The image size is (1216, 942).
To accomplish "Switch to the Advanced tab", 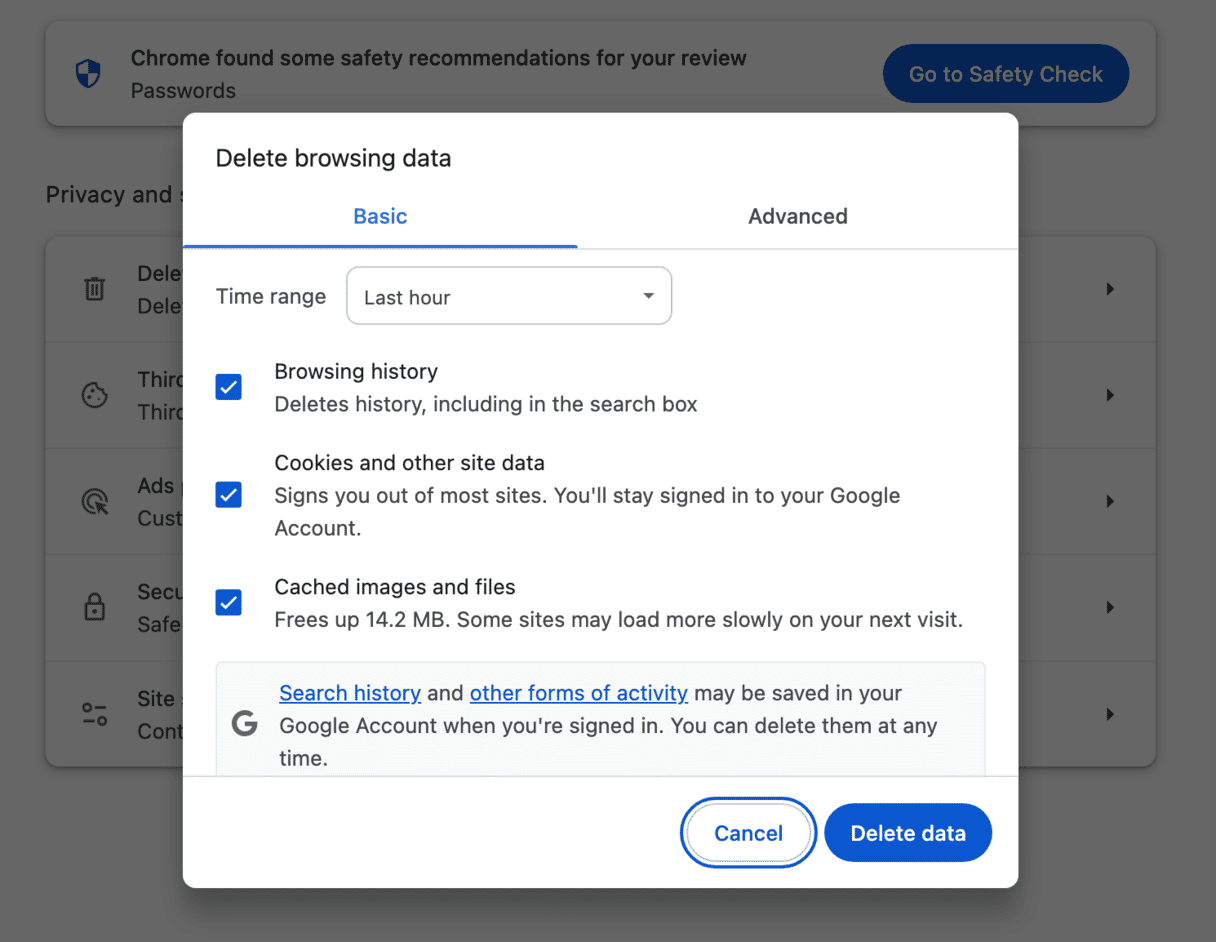I will point(797,216).
